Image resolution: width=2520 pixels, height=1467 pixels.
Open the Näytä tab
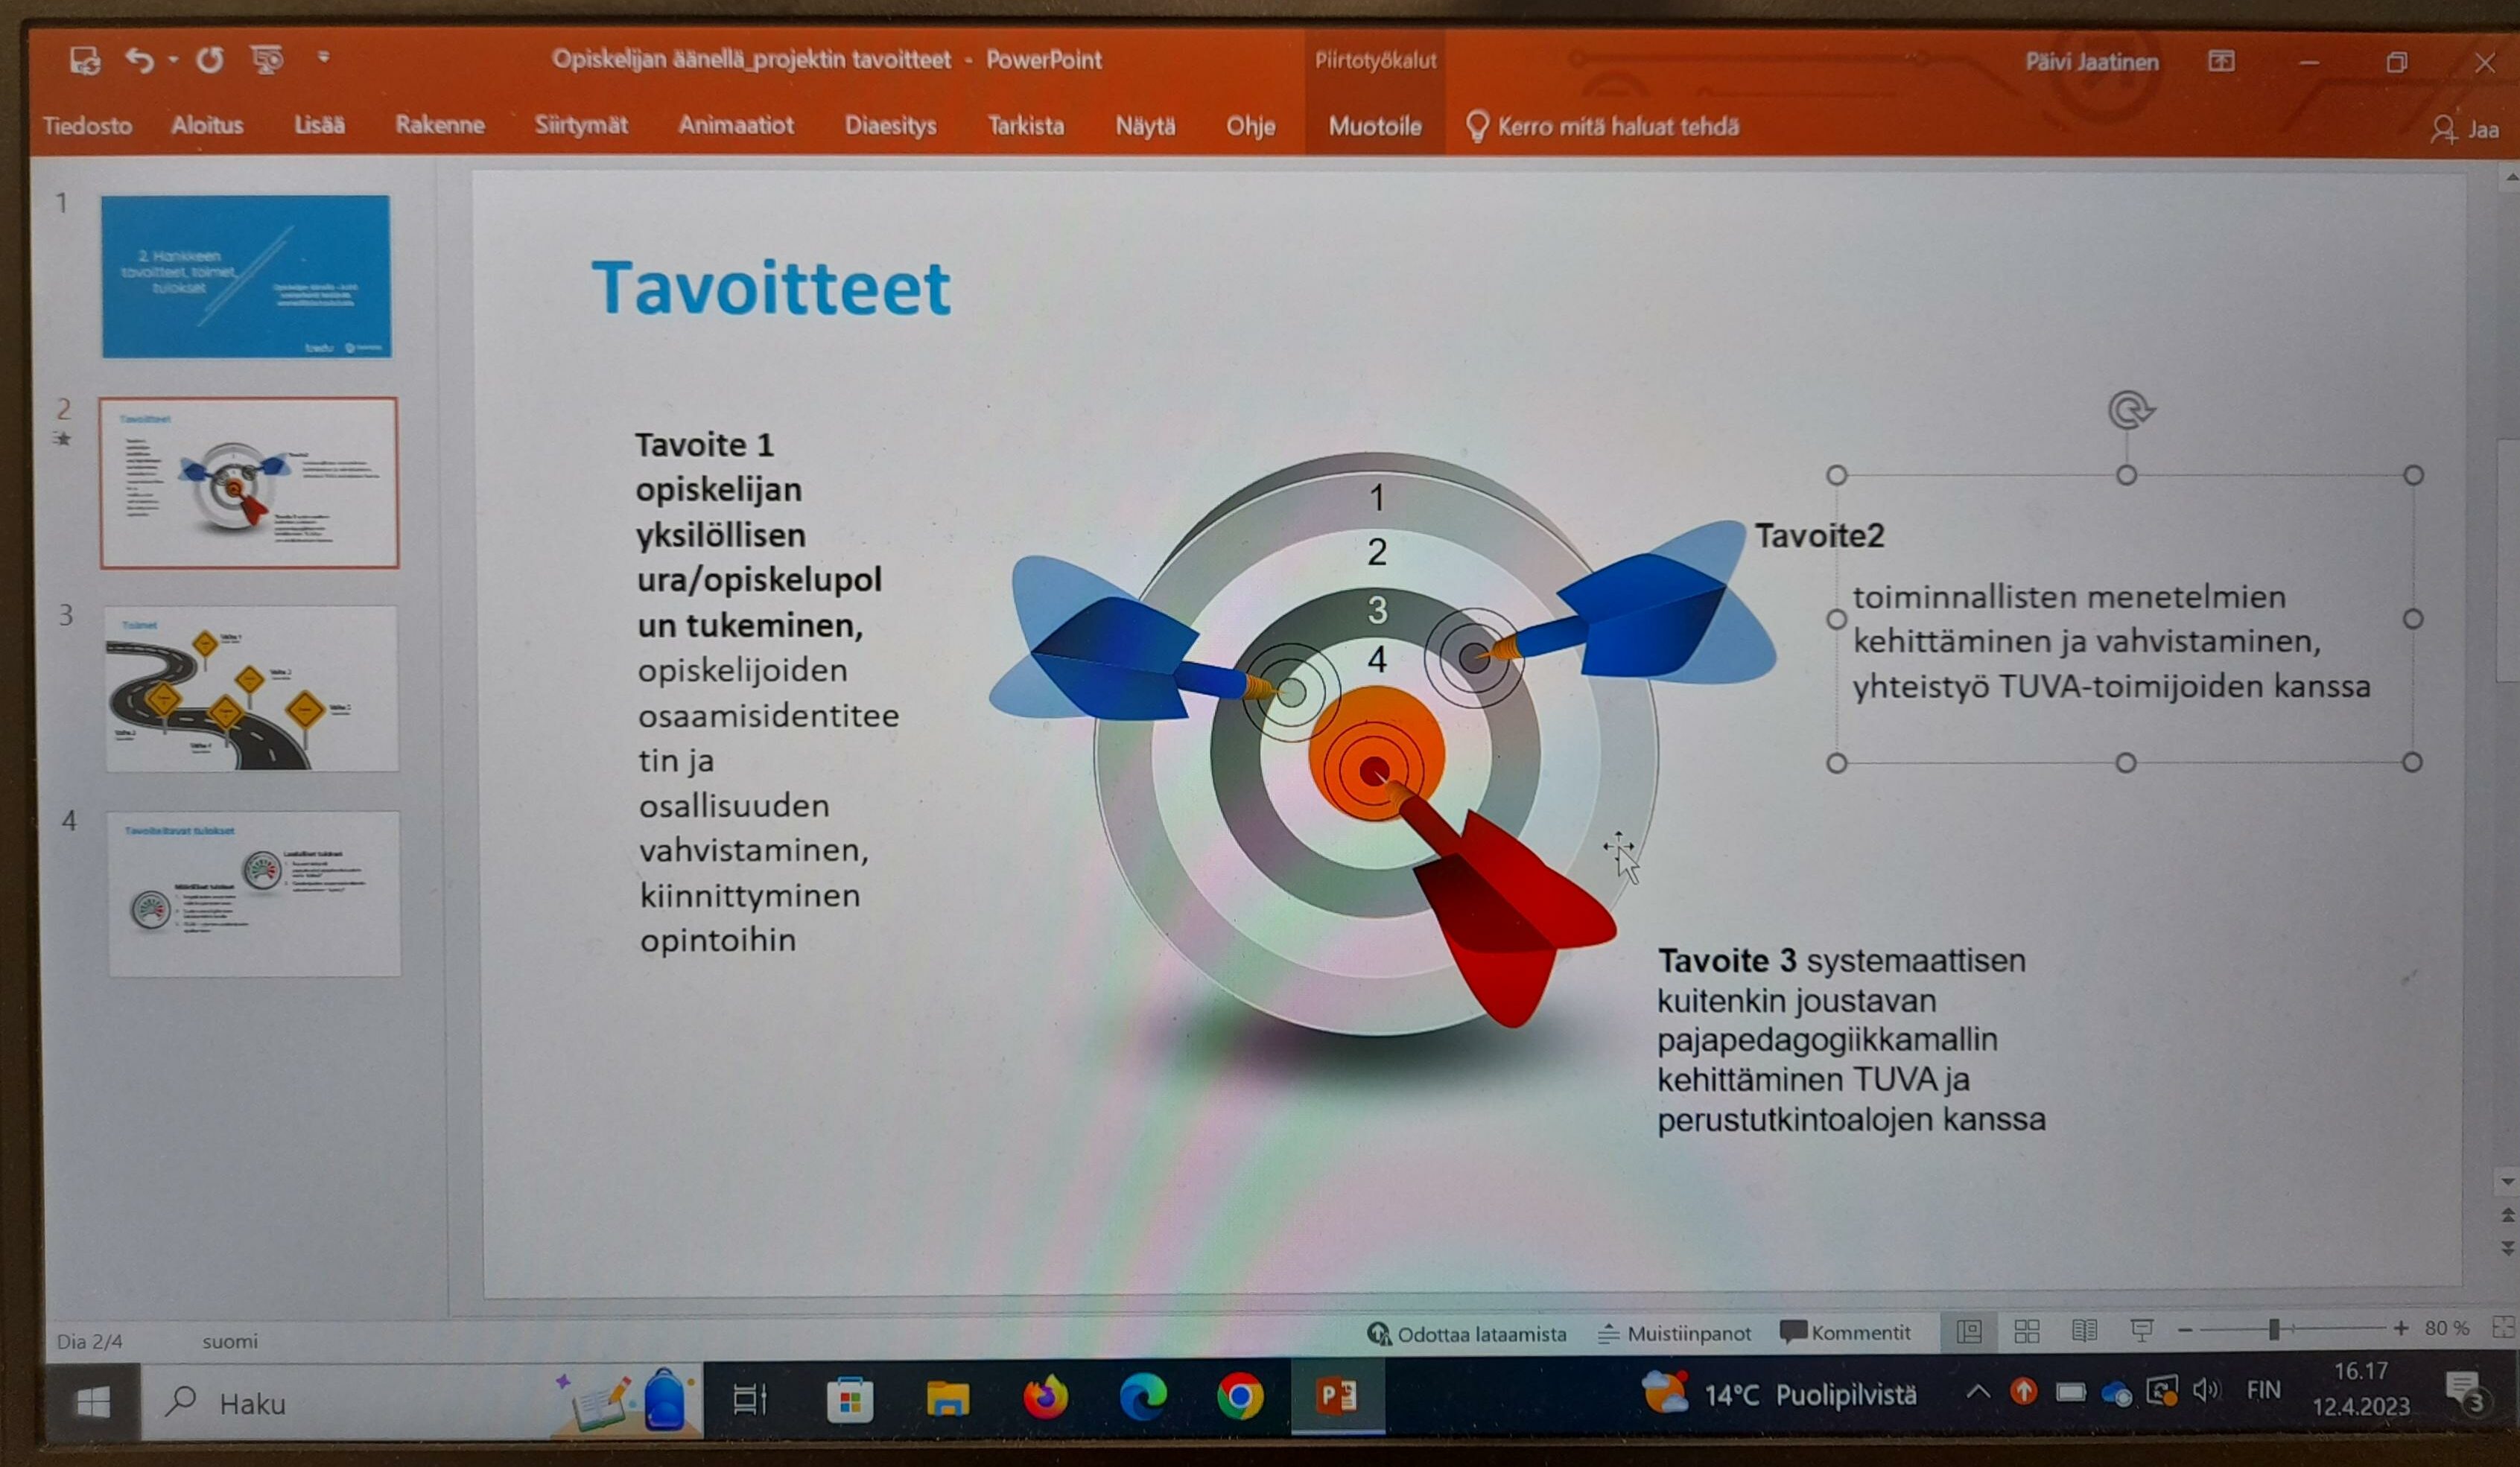coord(1145,126)
